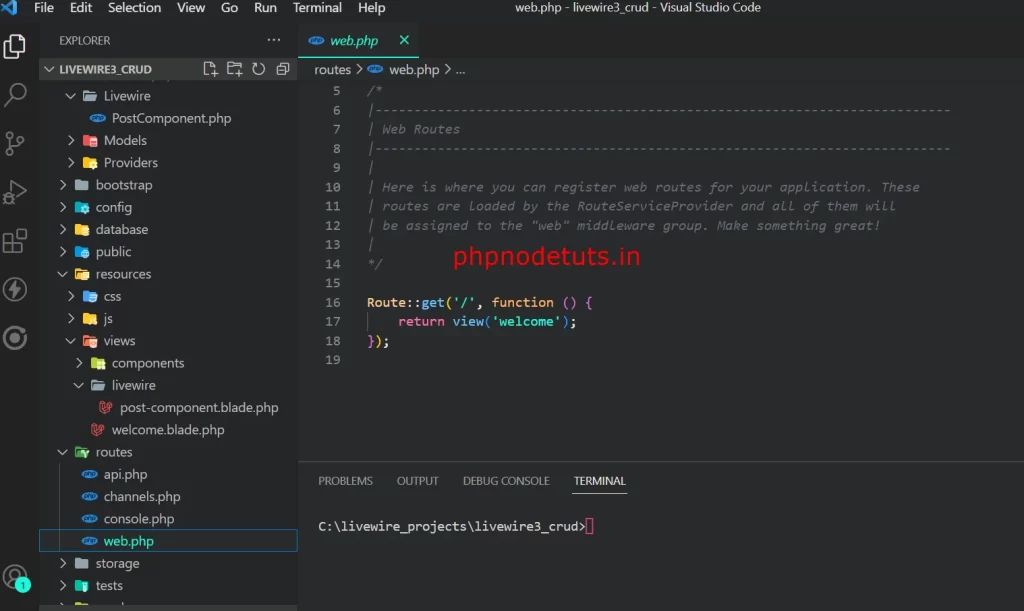Click the breadcrumb ellipsis segment
Image resolution: width=1024 pixels, height=611 pixels.
[x=460, y=70]
